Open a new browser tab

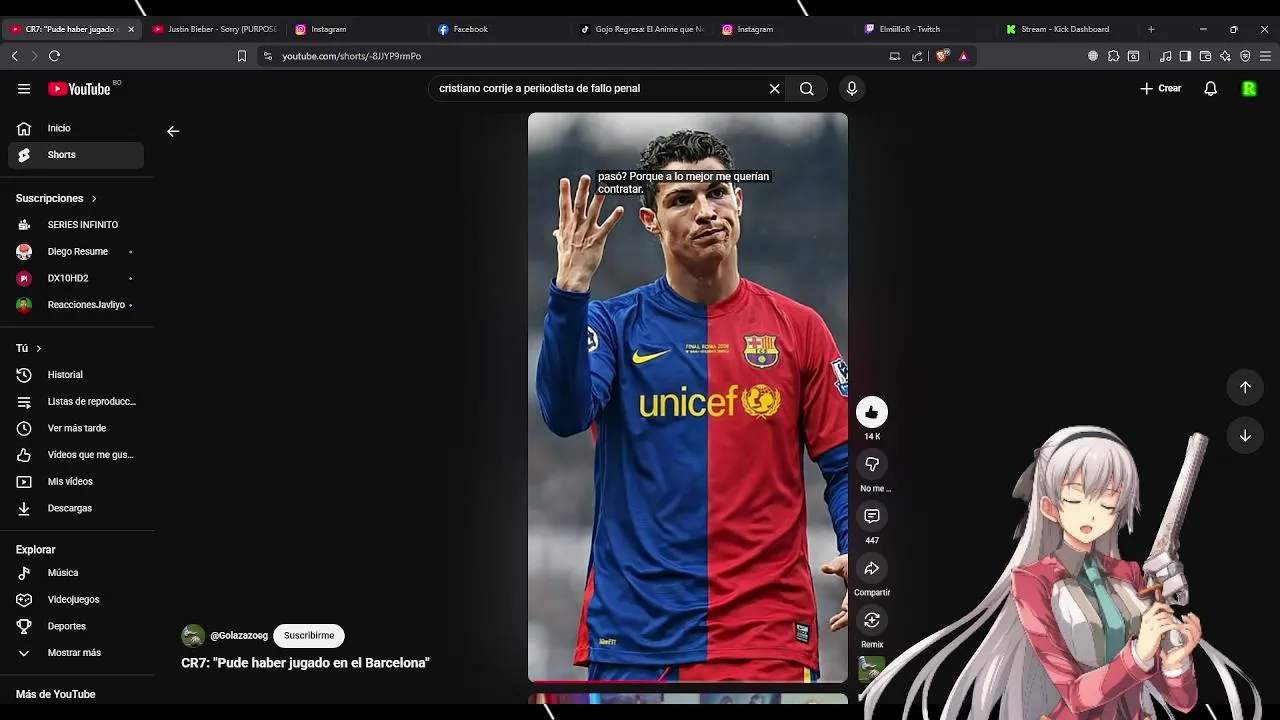pyautogui.click(x=1151, y=29)
